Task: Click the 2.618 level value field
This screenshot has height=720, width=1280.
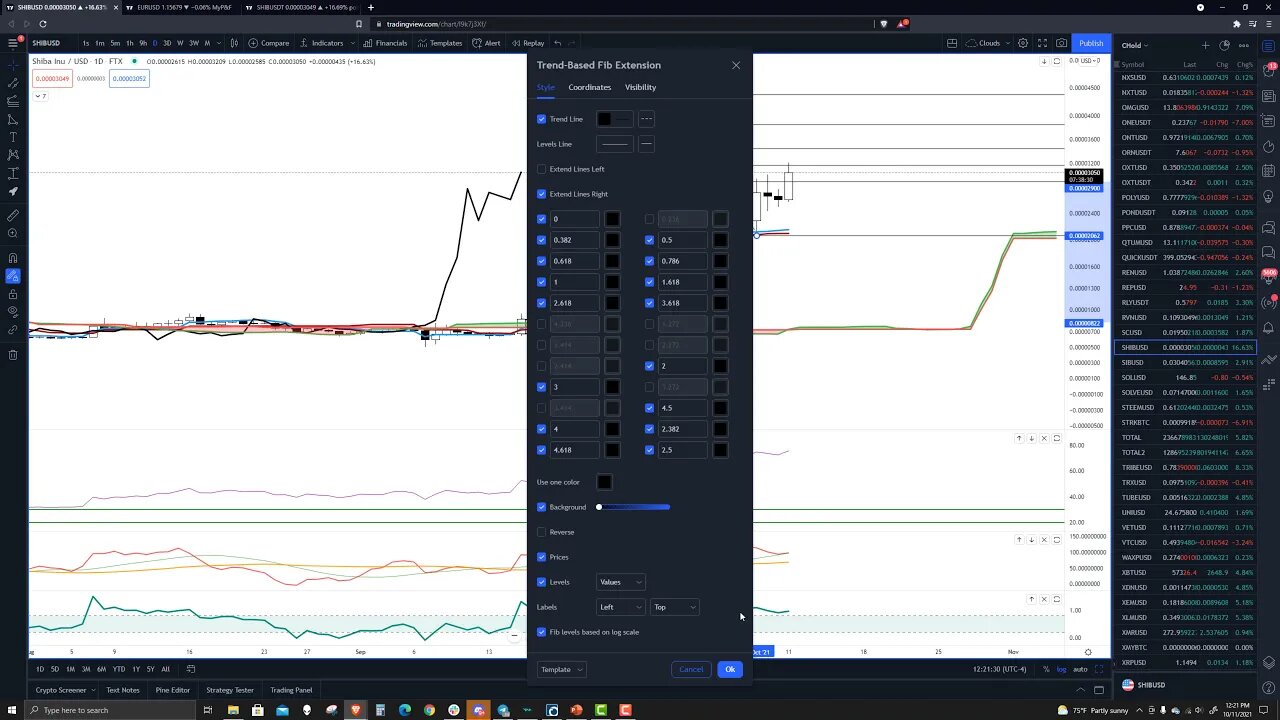Action: (x=574, y=303)
